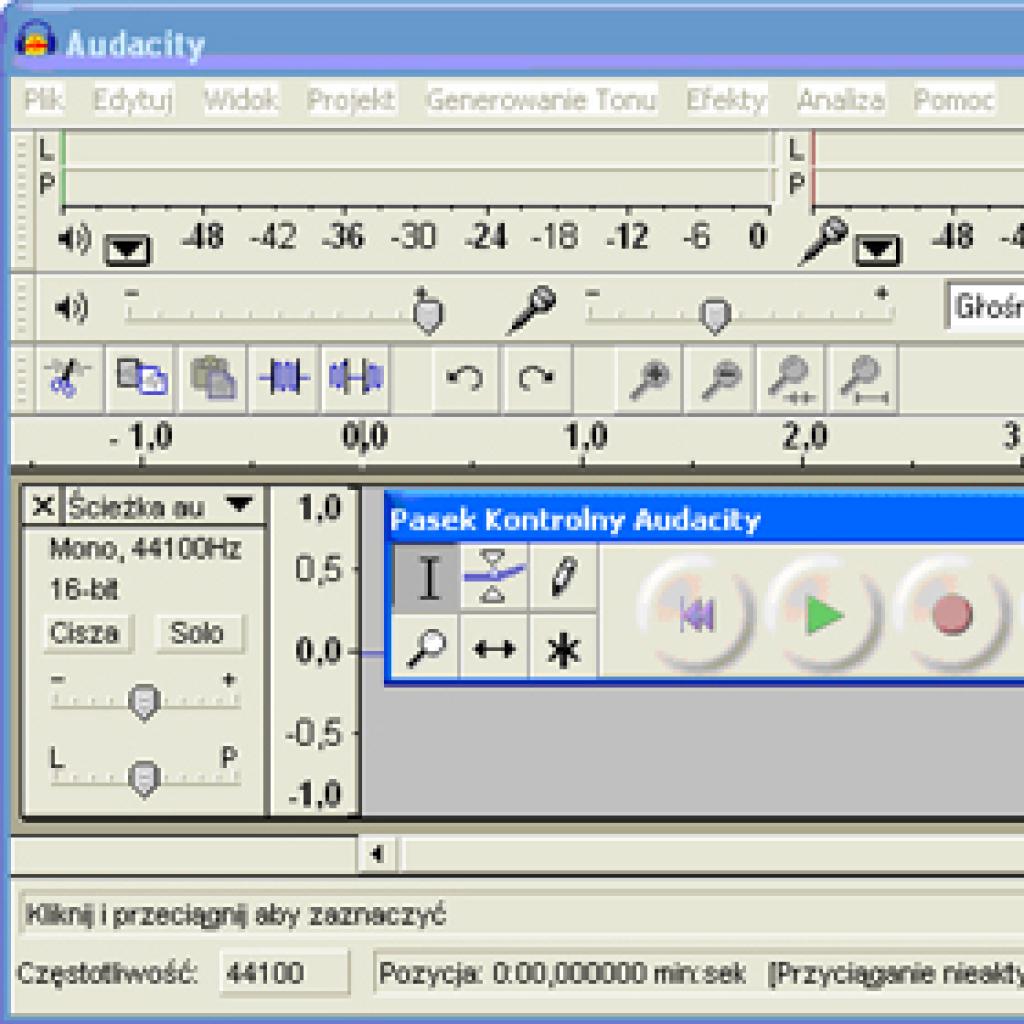Click the Mono, 44100Hz track info text
The image size is (1024, 1024).
pyautogui.click(x=145, y=549)
